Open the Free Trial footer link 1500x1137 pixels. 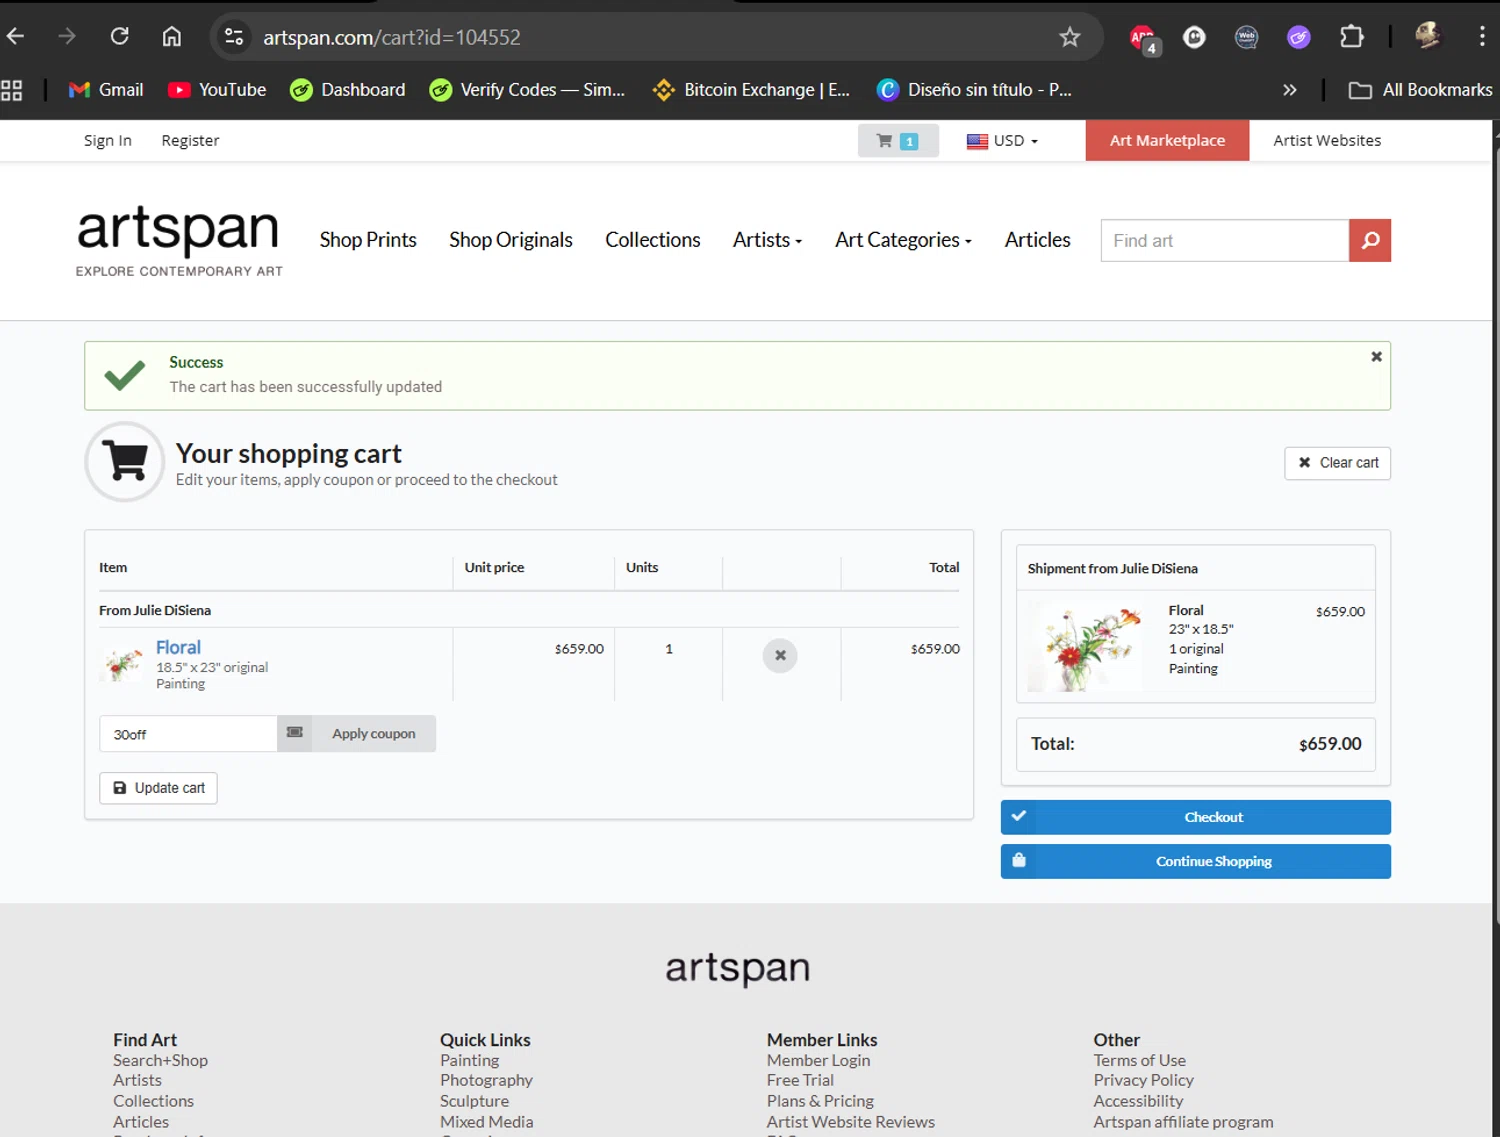(x=800, y=1080)
